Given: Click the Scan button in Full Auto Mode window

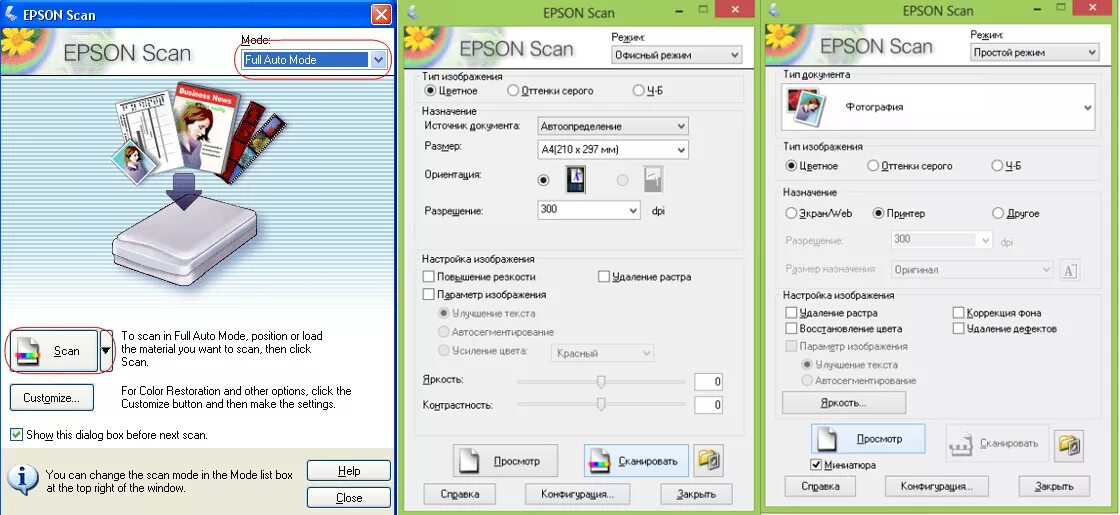Looking at the screenshot, I should pyautogui.click(x=54, y=351).
